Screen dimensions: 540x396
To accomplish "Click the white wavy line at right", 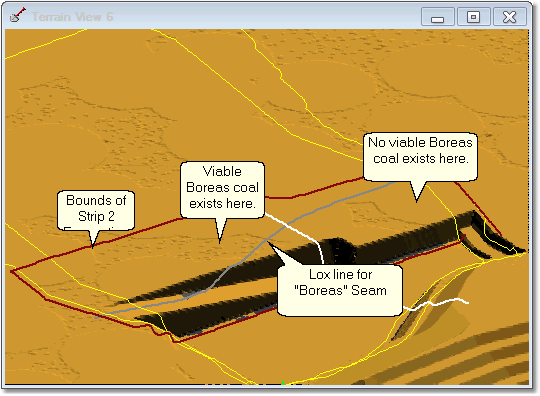I will 437,303.
